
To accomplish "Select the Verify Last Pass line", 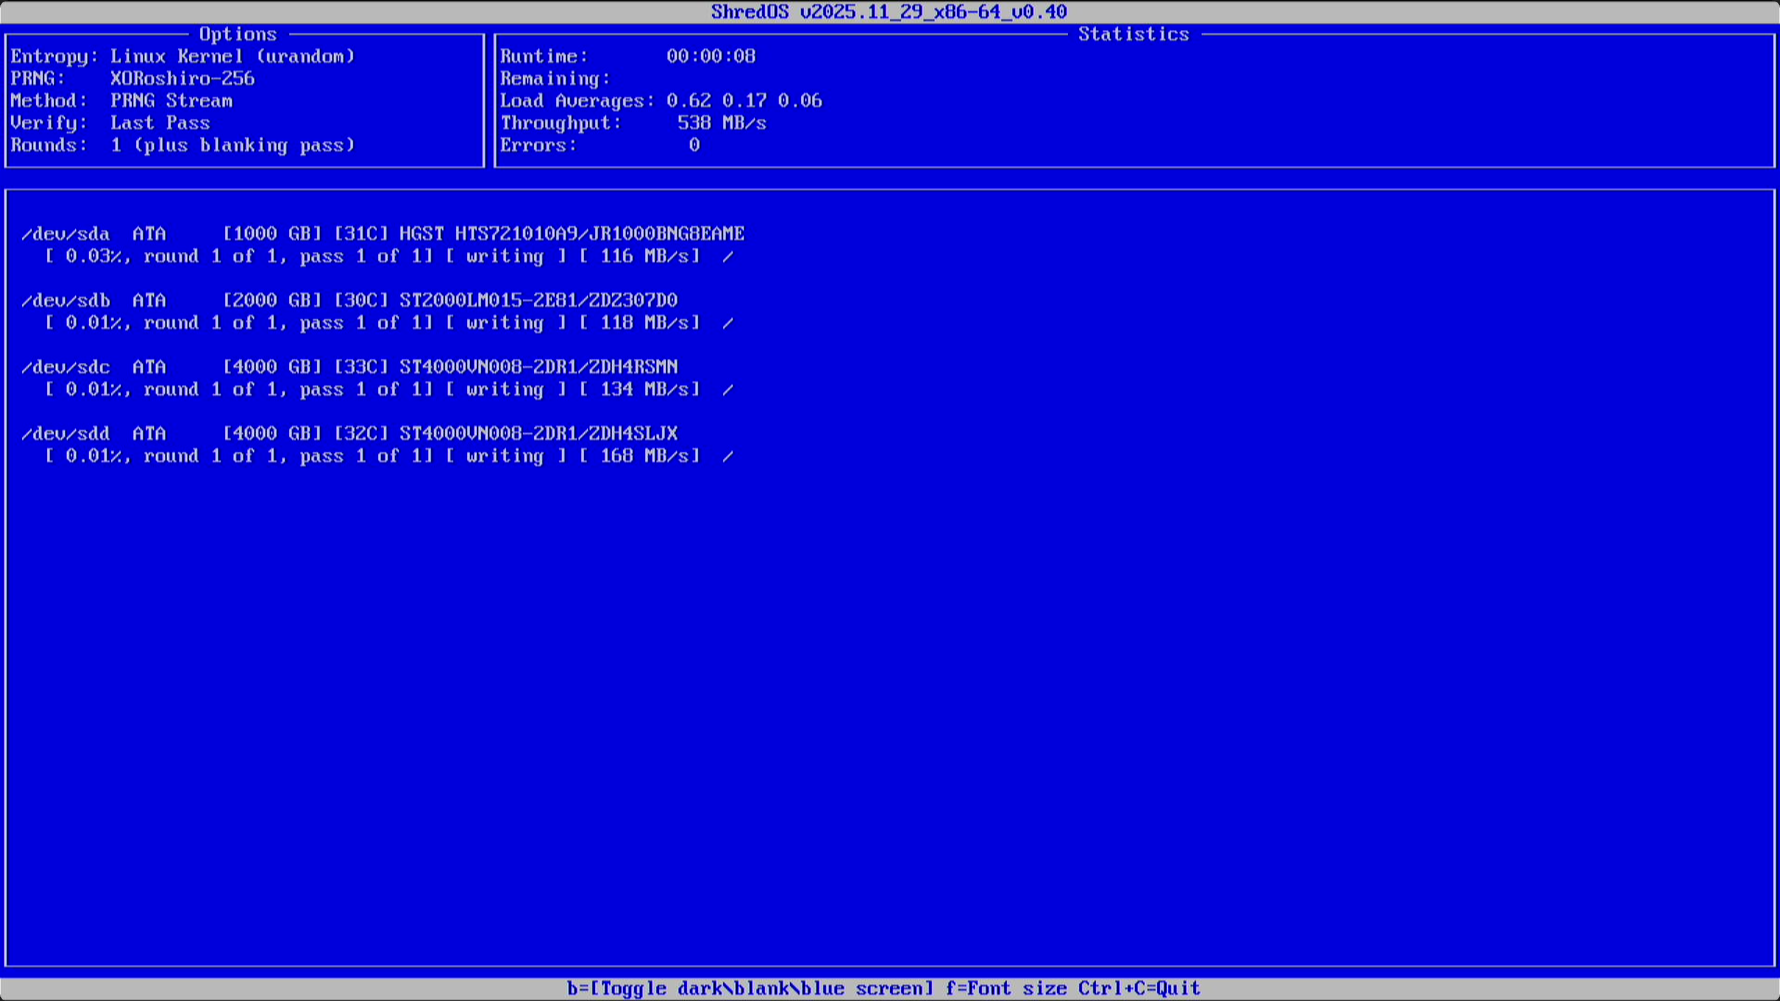I will (110, 122).
